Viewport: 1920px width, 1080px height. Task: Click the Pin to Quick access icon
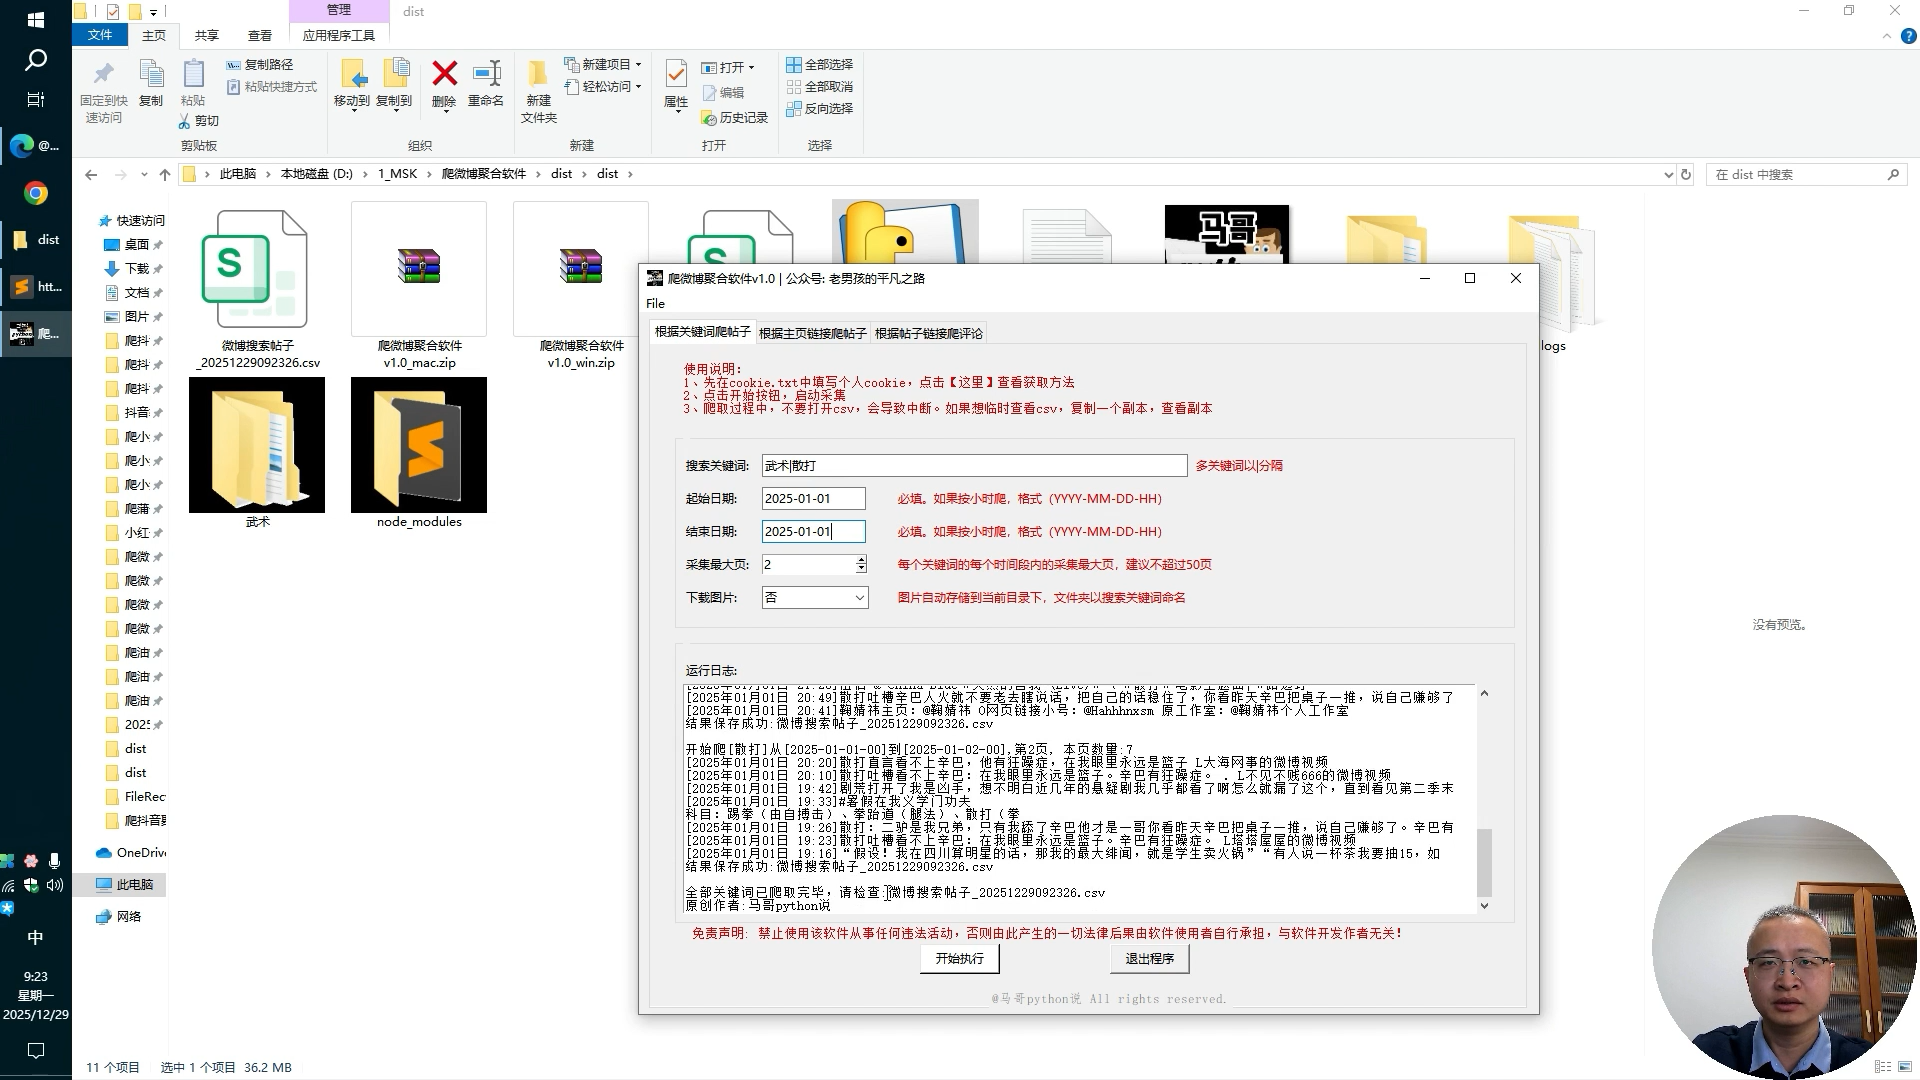[103, 74]
